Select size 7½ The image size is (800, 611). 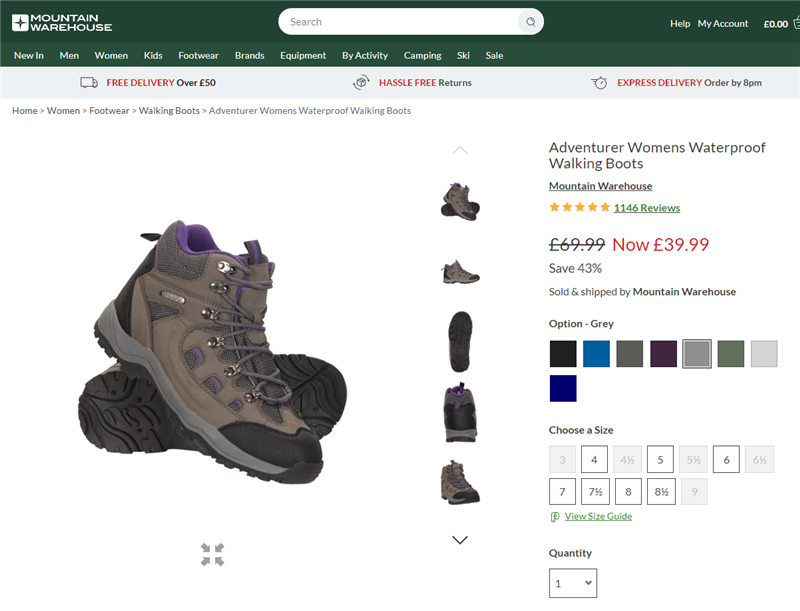594,492
